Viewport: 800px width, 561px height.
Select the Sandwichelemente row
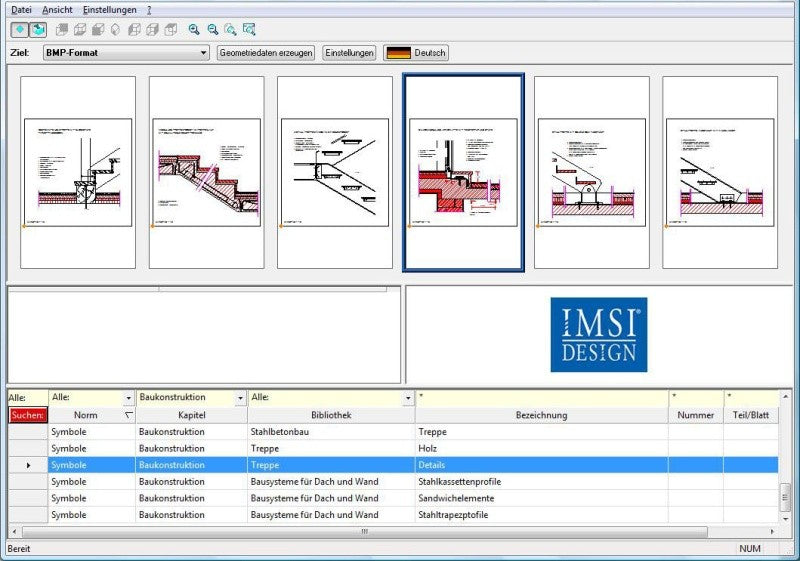click(x=393, y=498)
